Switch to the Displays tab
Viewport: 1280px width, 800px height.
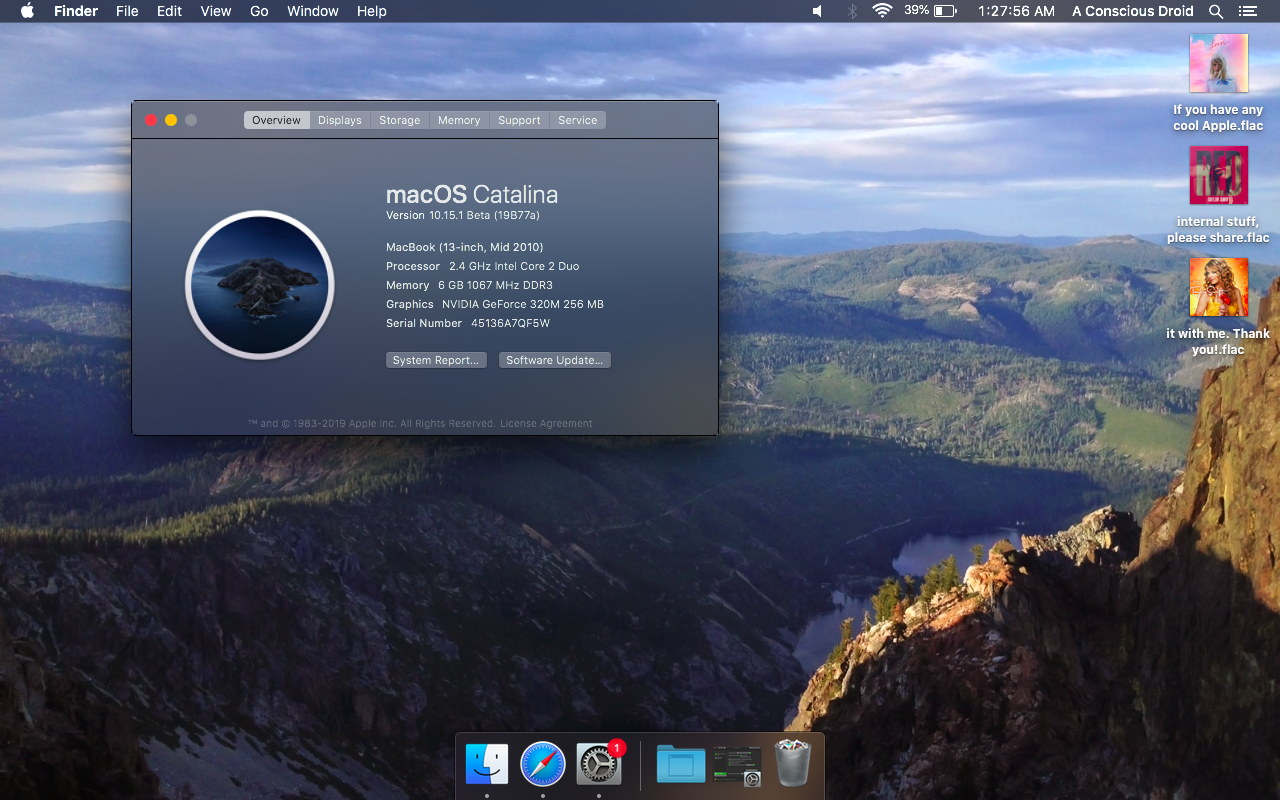[x=340, y=120]
